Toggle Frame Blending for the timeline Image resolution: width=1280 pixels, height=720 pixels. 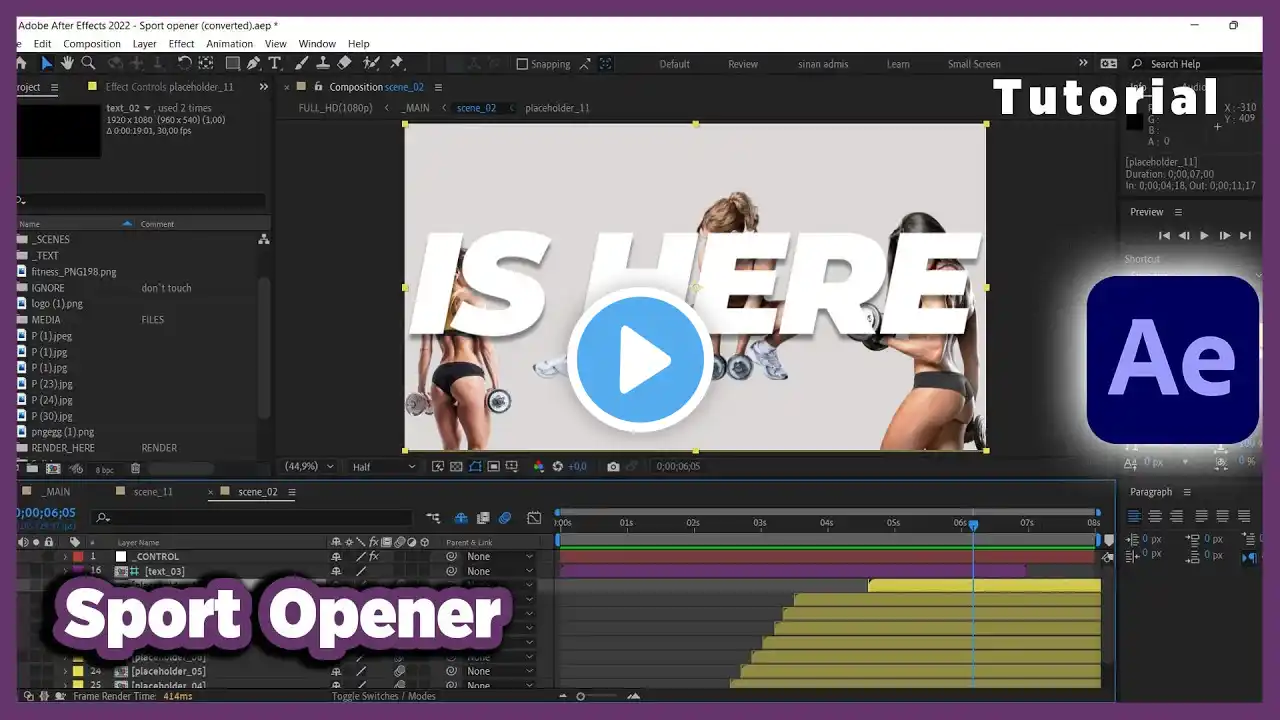pyautogui.click(x=483, y=518)
